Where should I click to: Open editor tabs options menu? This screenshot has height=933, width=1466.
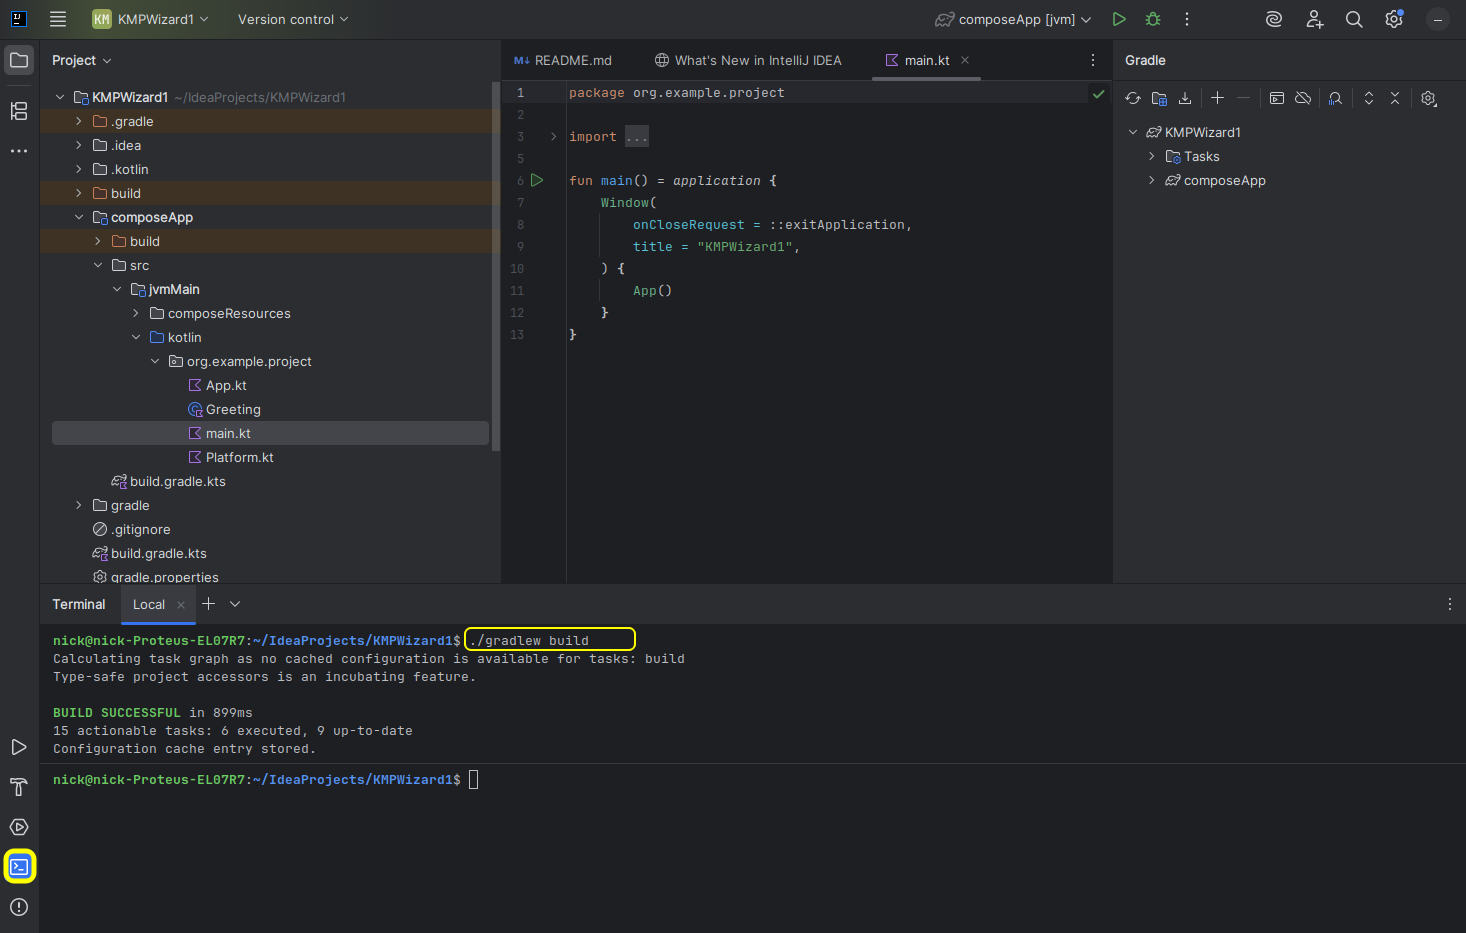pos(1093,60)
